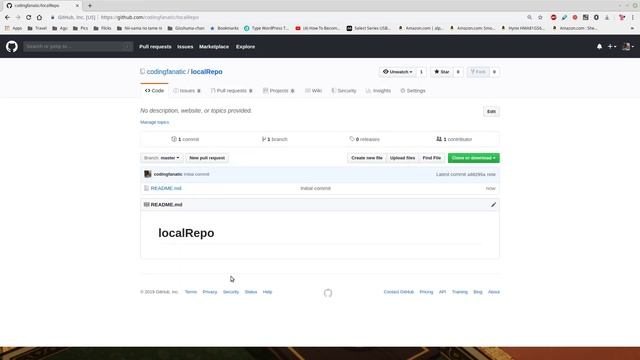Open the plus create-new dropdown

pyautogui.click(x=612, y=47)
